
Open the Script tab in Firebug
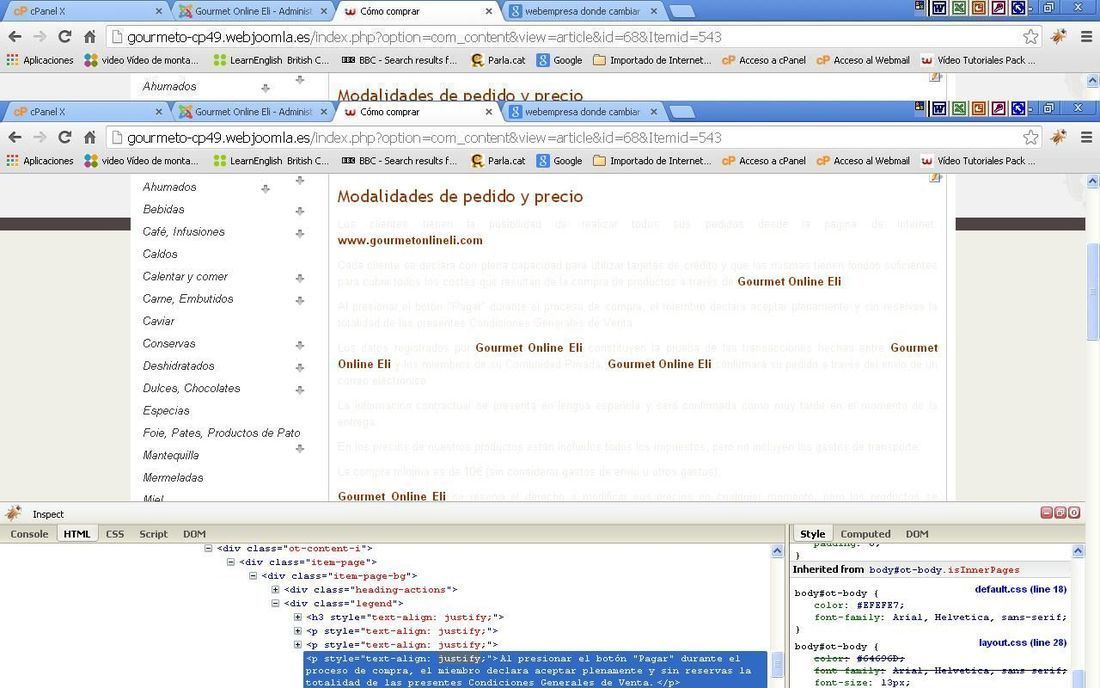point(154,534)
